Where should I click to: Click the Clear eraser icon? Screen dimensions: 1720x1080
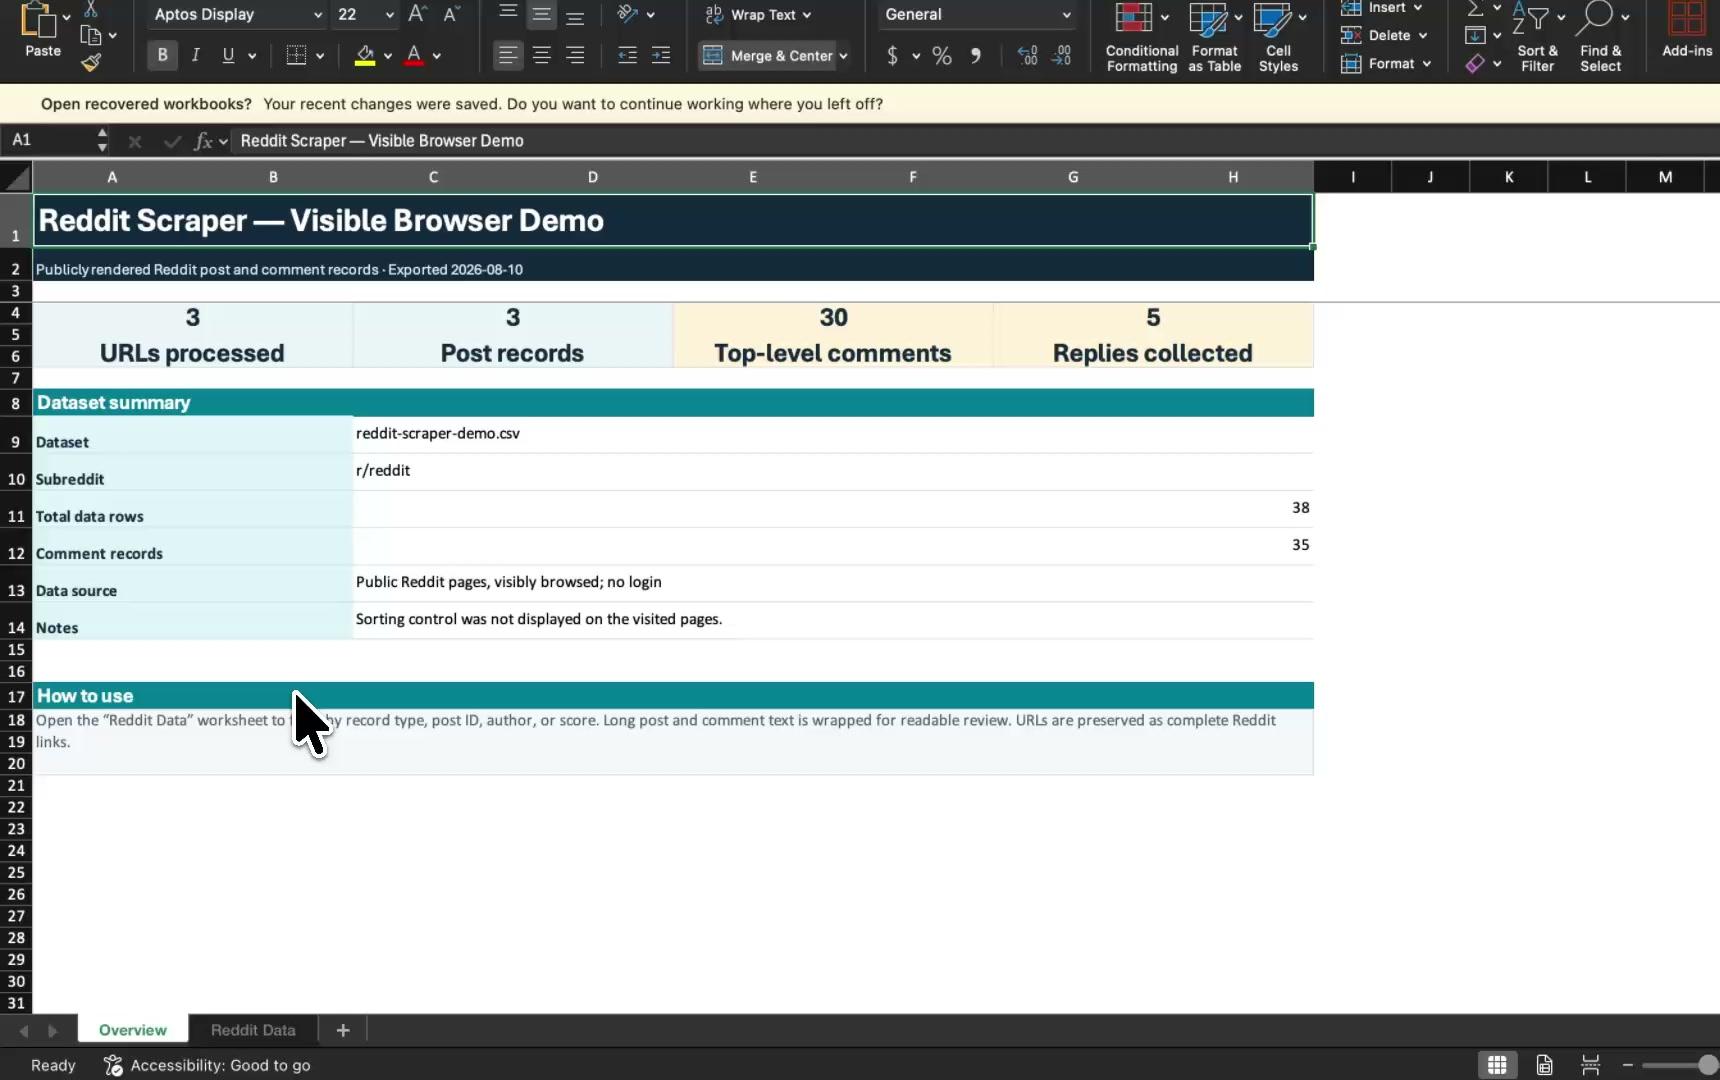click(1475, 63)
